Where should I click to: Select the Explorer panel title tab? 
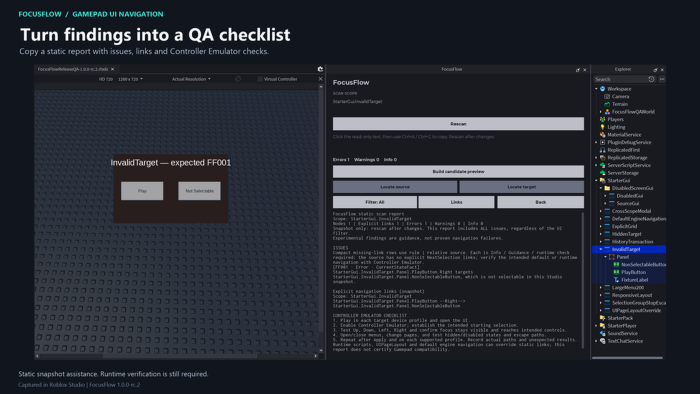622,69
